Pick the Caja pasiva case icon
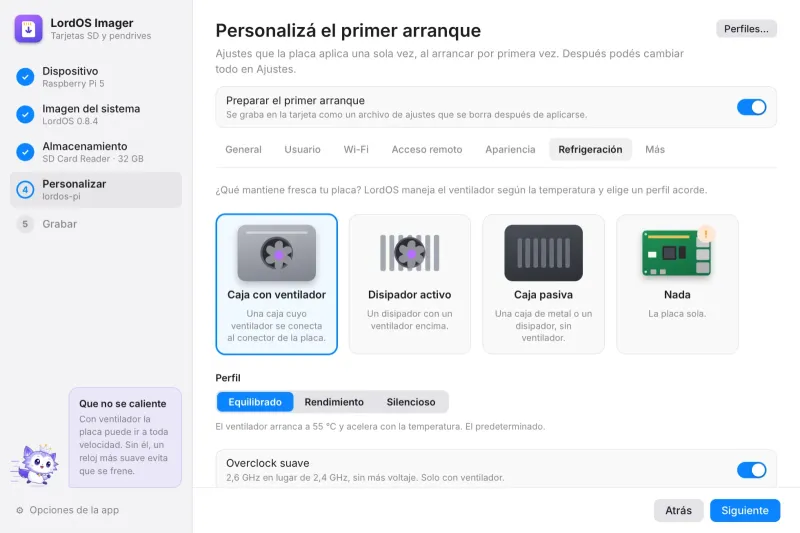Image resolution: width=800 pixels, height=533 pixels. point(543,253)
